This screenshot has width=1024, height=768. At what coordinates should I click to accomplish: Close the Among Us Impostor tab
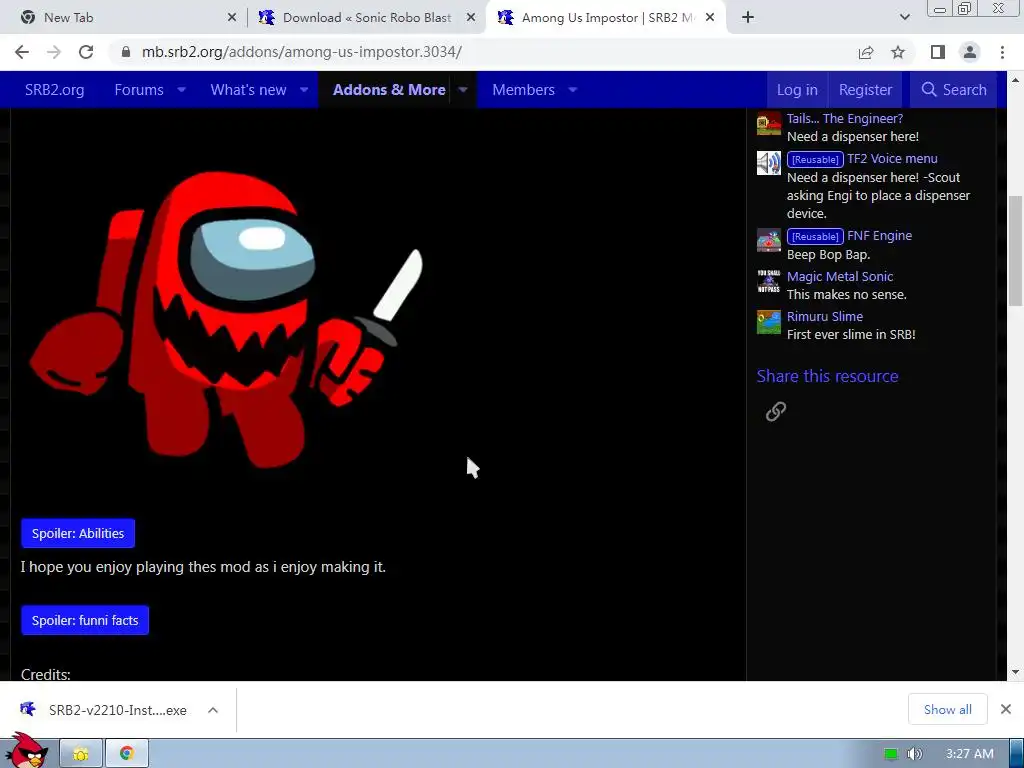[710, 18]
